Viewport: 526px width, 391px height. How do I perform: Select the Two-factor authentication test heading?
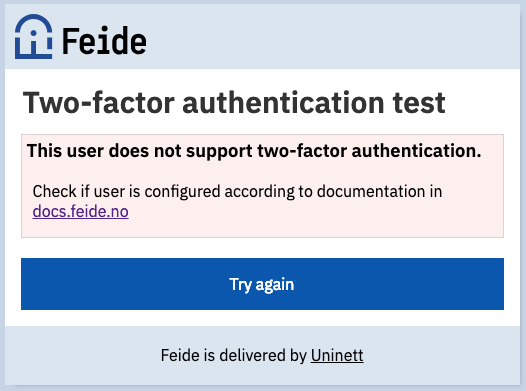click(x=234, y=102)
